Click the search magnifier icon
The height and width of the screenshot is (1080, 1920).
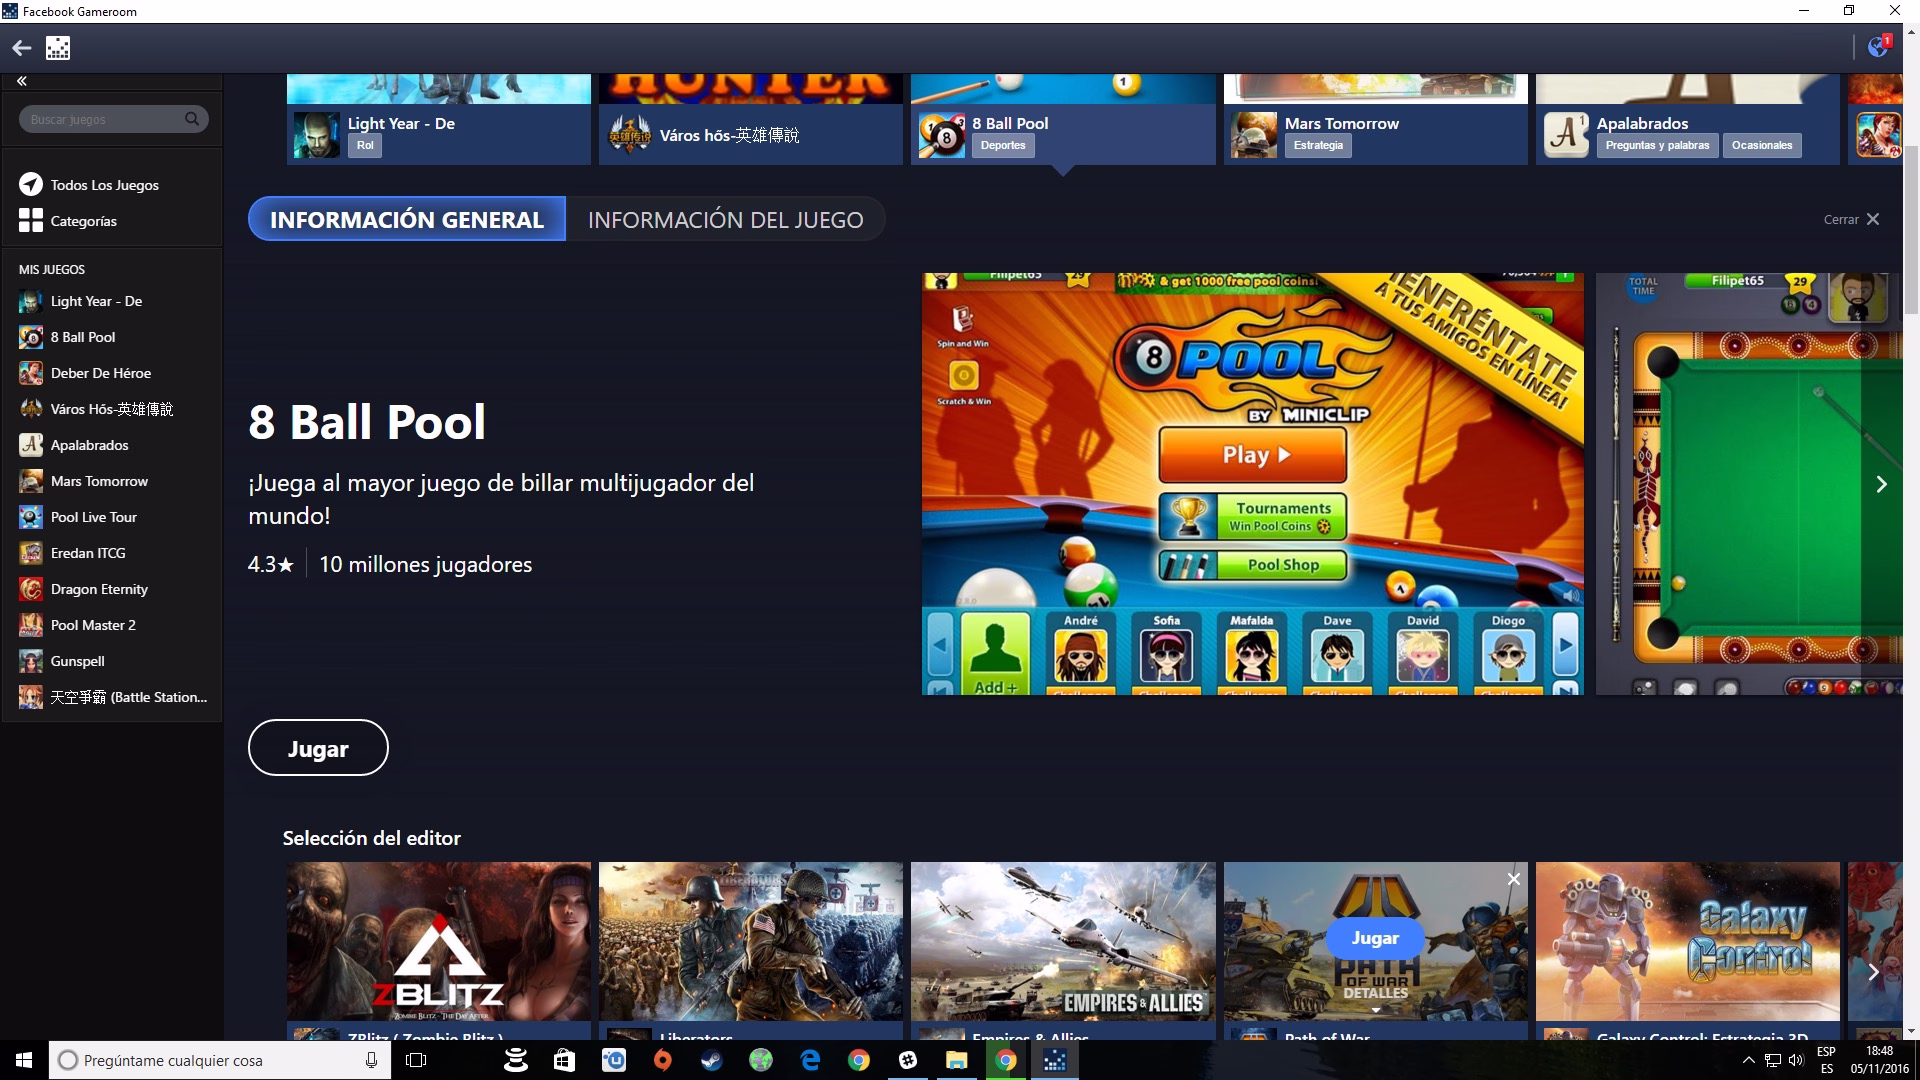click(x=192, y=119)
